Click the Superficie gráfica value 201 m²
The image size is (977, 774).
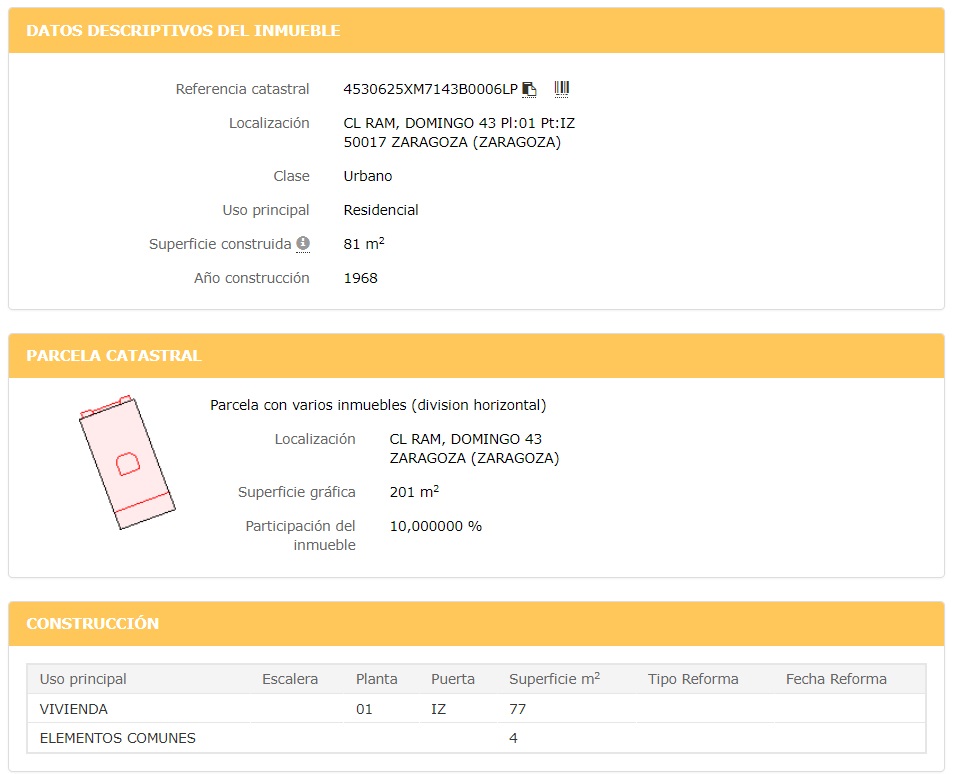click(x=414, y=492)
